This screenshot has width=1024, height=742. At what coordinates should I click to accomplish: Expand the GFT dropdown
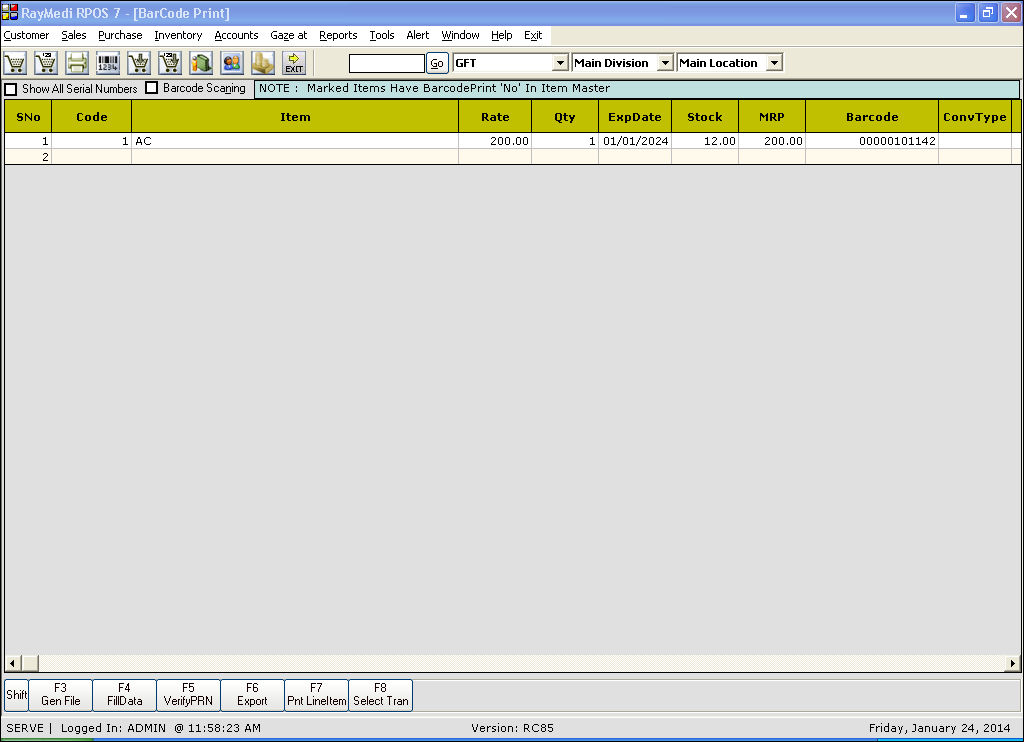[x=560, y=63]
